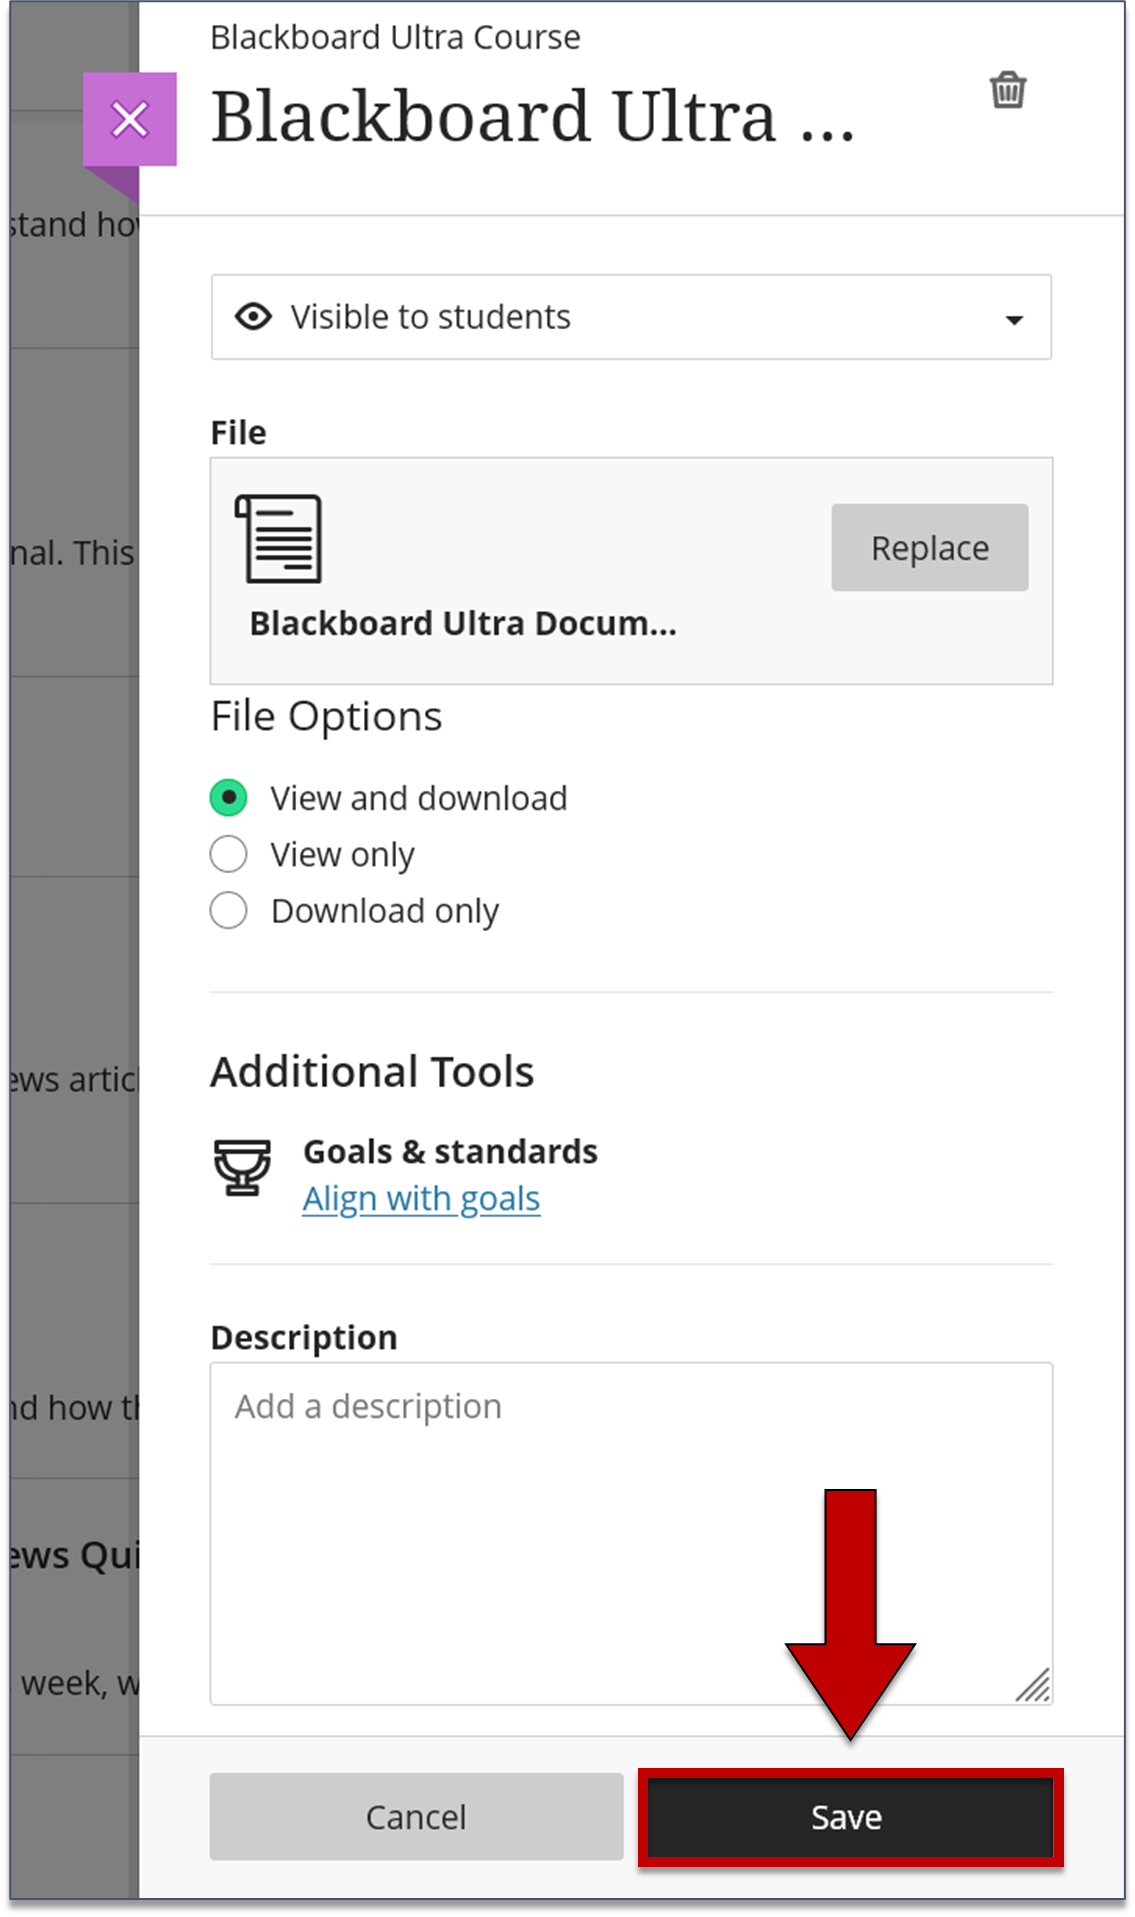1135x1917 pixels.
Task: Click the Blackboard Ultra Course breadcrumb label
Action: point(395,37)
